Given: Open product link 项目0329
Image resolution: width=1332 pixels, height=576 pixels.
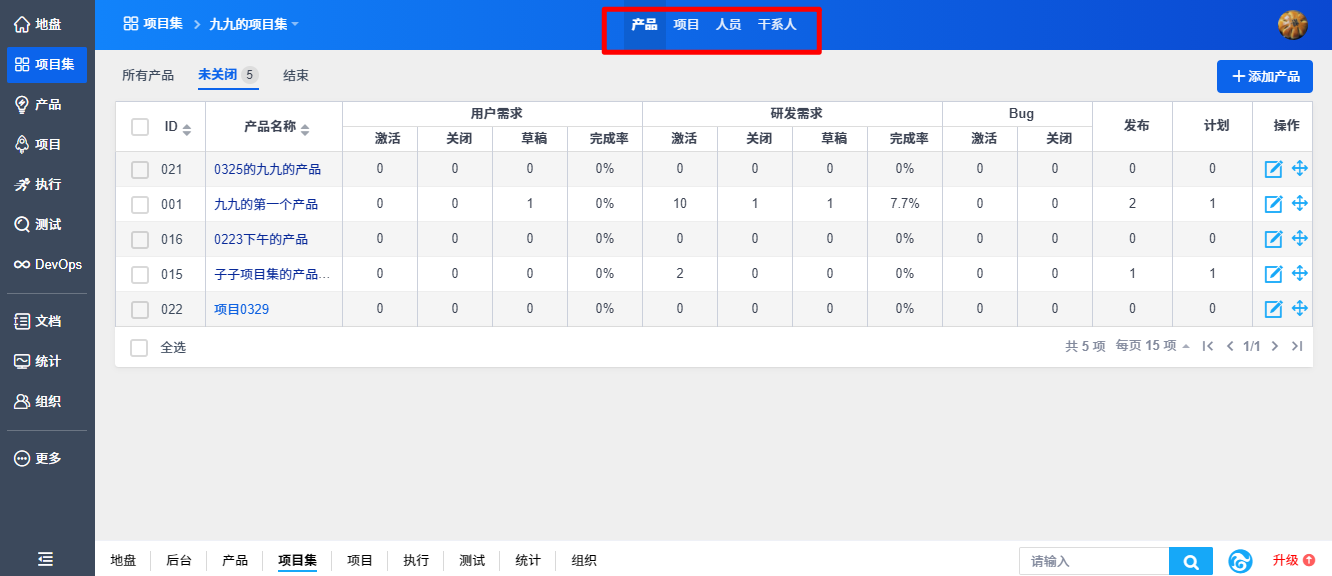Looking at the screenshot, I should [241, 310].
